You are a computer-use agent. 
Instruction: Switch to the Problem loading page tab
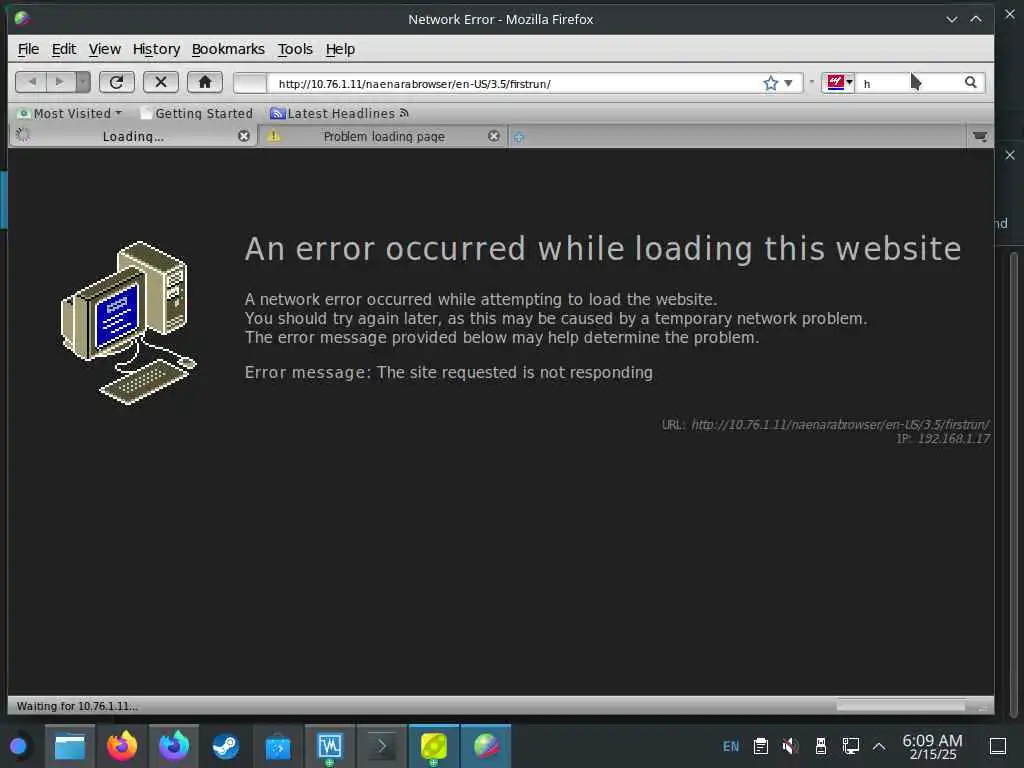(383, 136)
